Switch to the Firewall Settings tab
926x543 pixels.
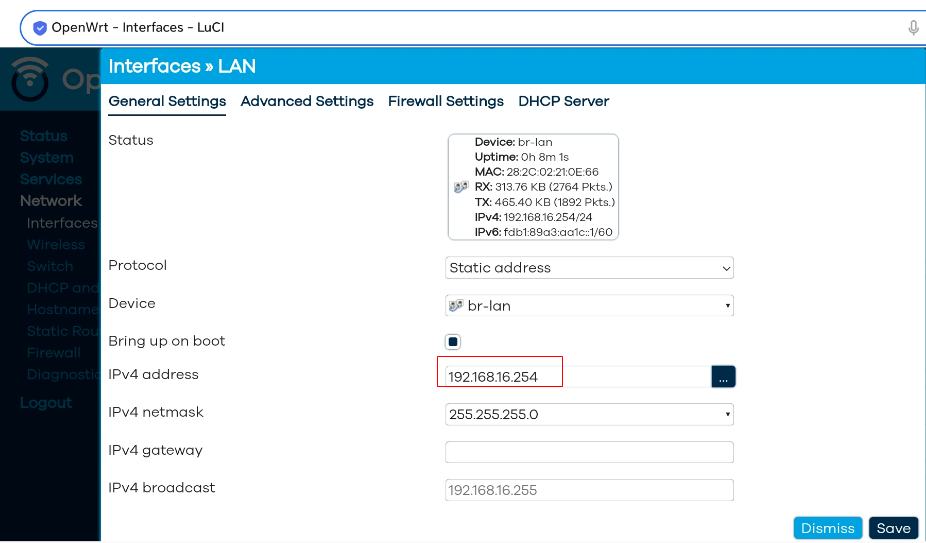pos(446,101)
